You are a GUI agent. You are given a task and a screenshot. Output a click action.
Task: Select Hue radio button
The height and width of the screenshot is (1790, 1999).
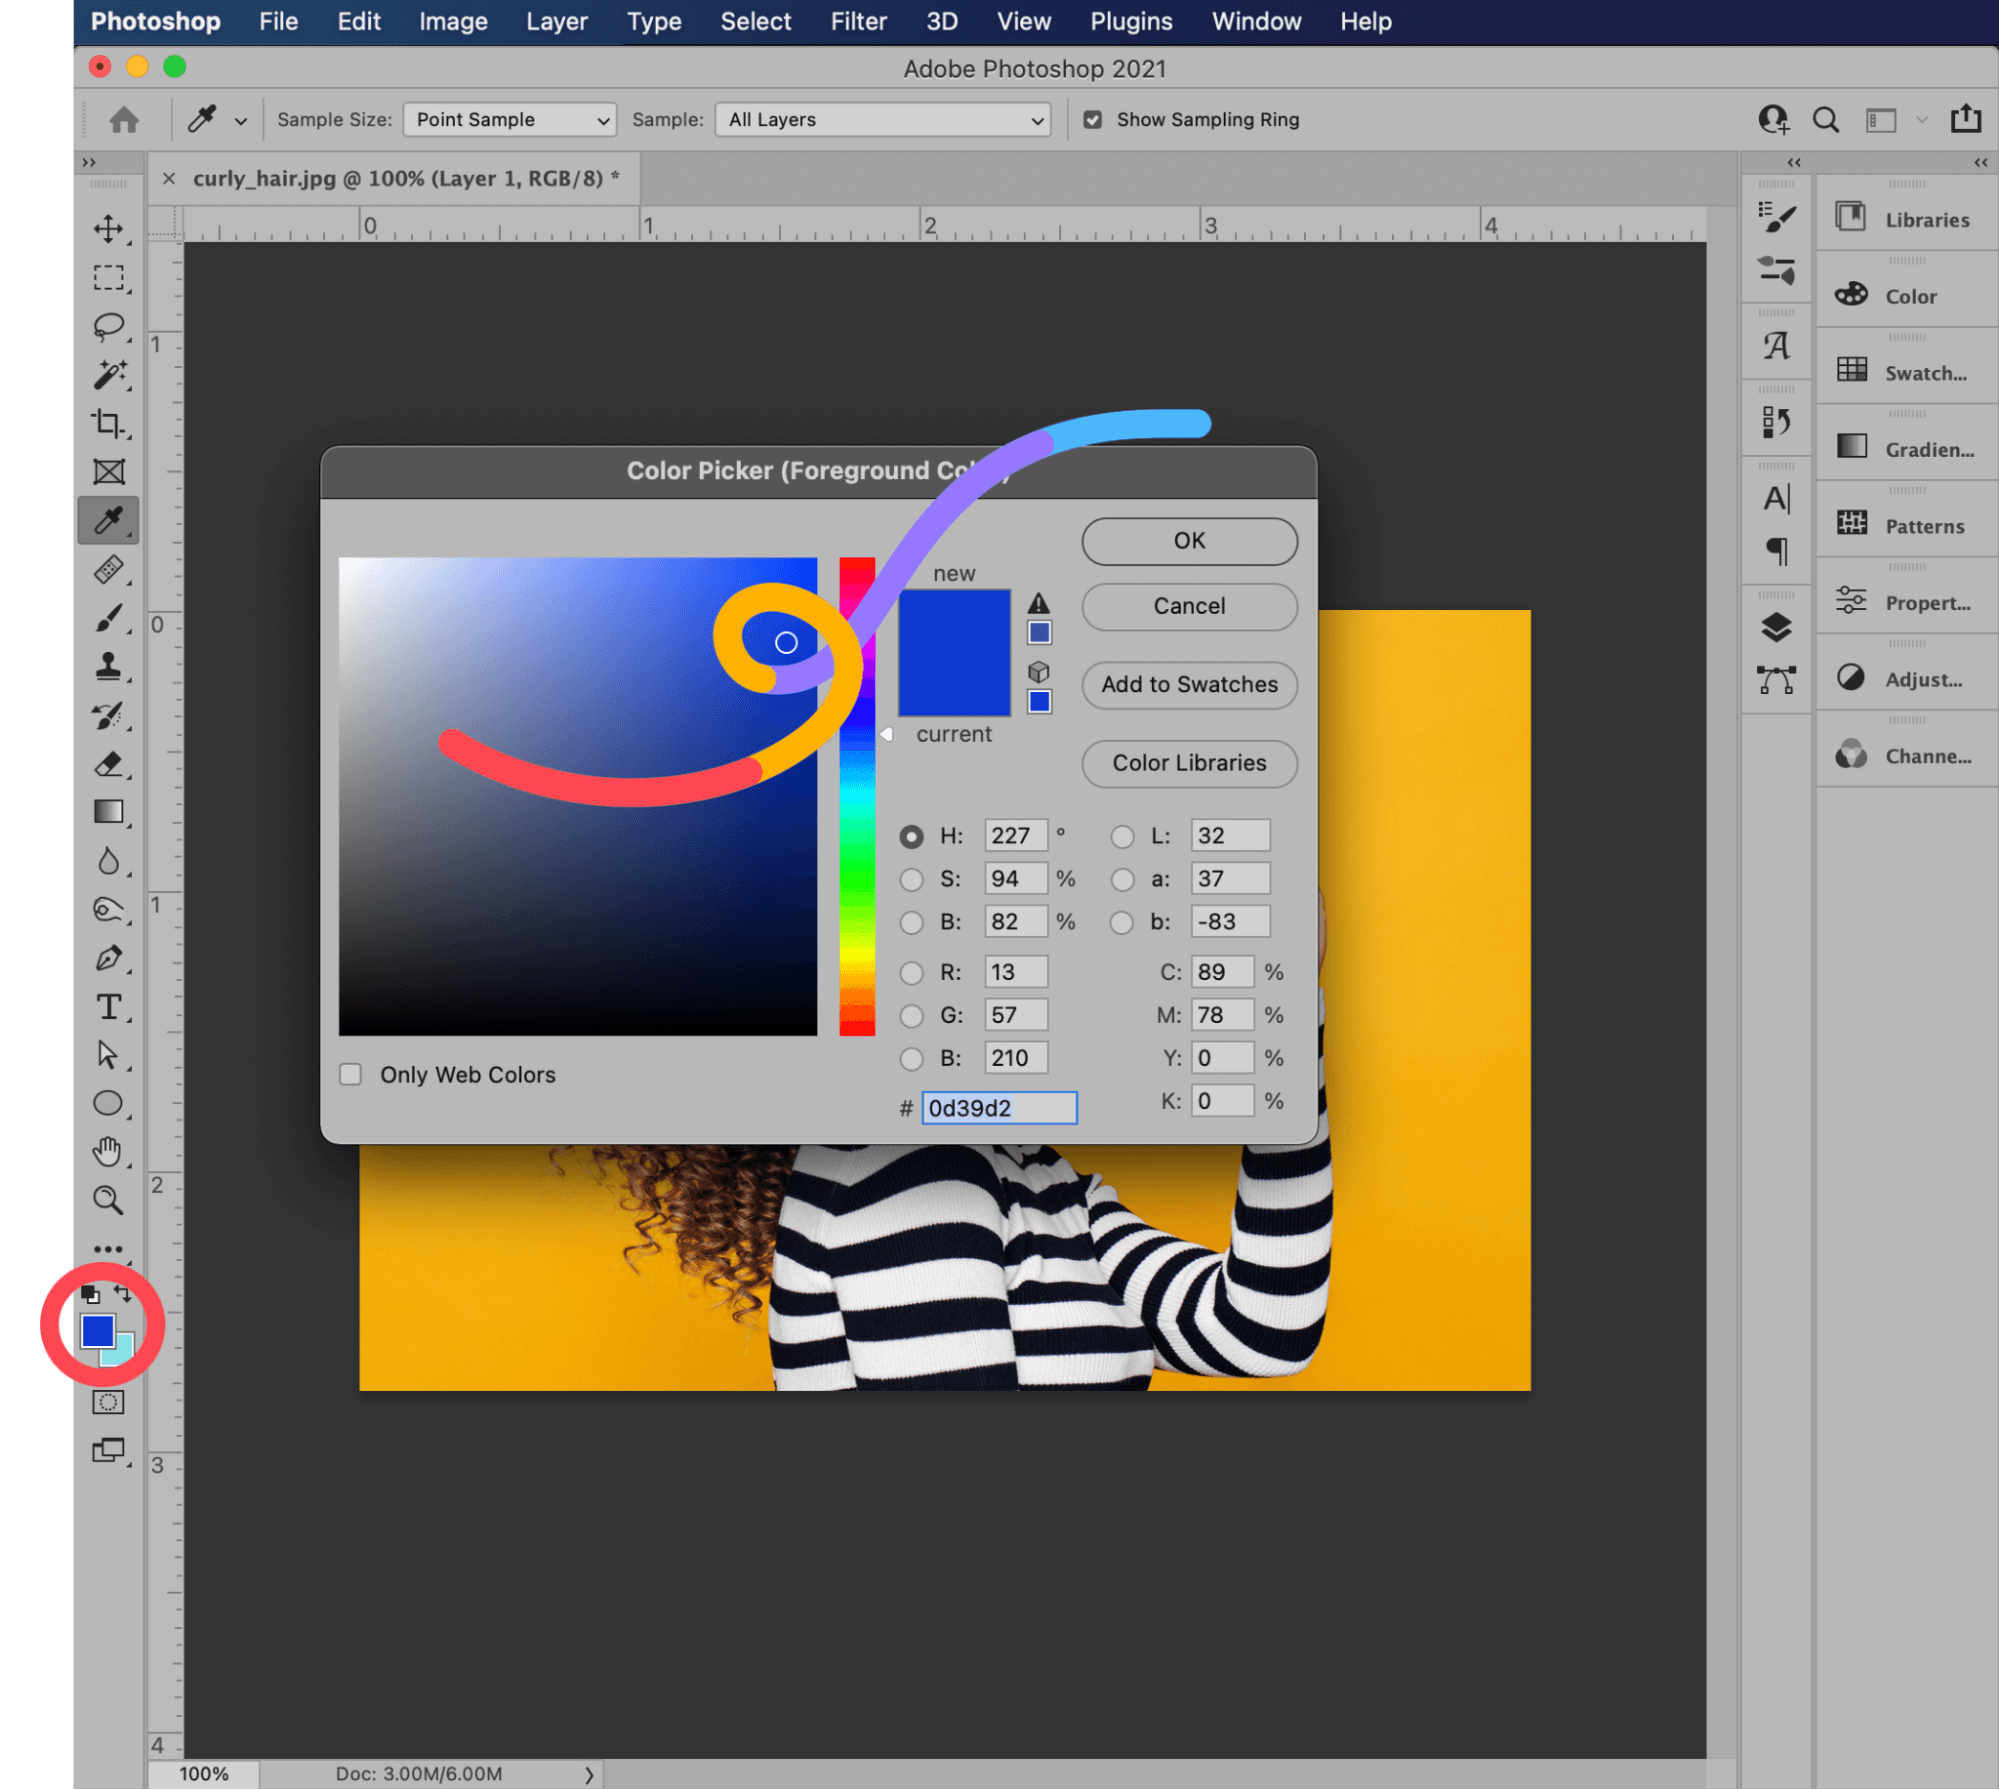tap(912, 835)
